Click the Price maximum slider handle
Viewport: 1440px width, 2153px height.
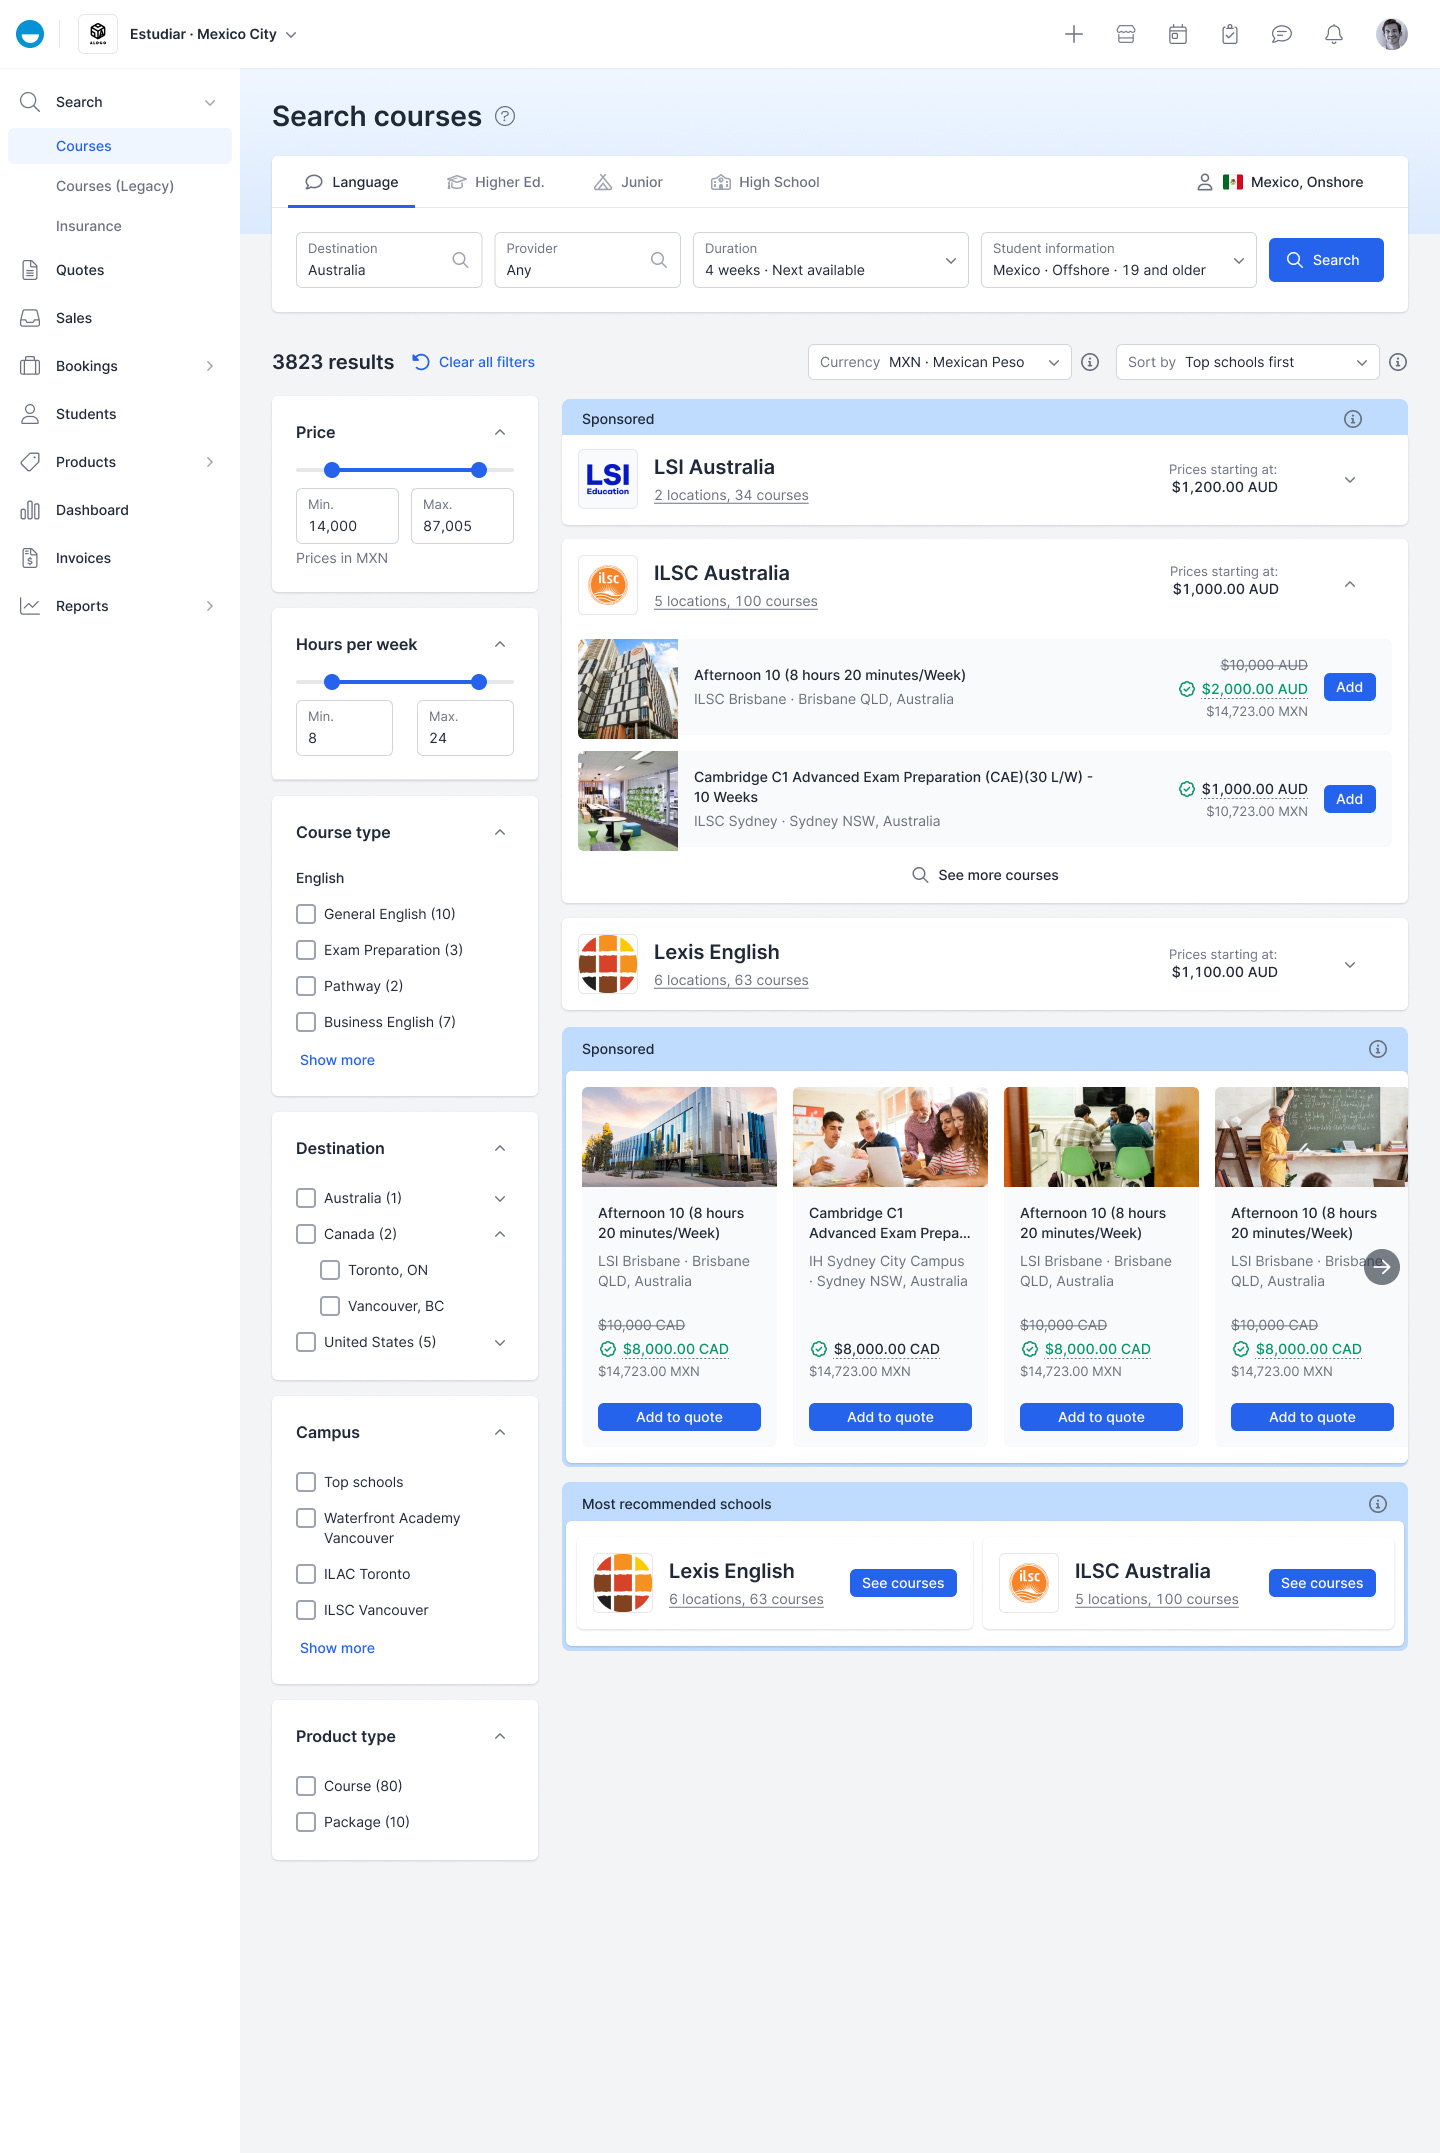click(x=479, y=470)
